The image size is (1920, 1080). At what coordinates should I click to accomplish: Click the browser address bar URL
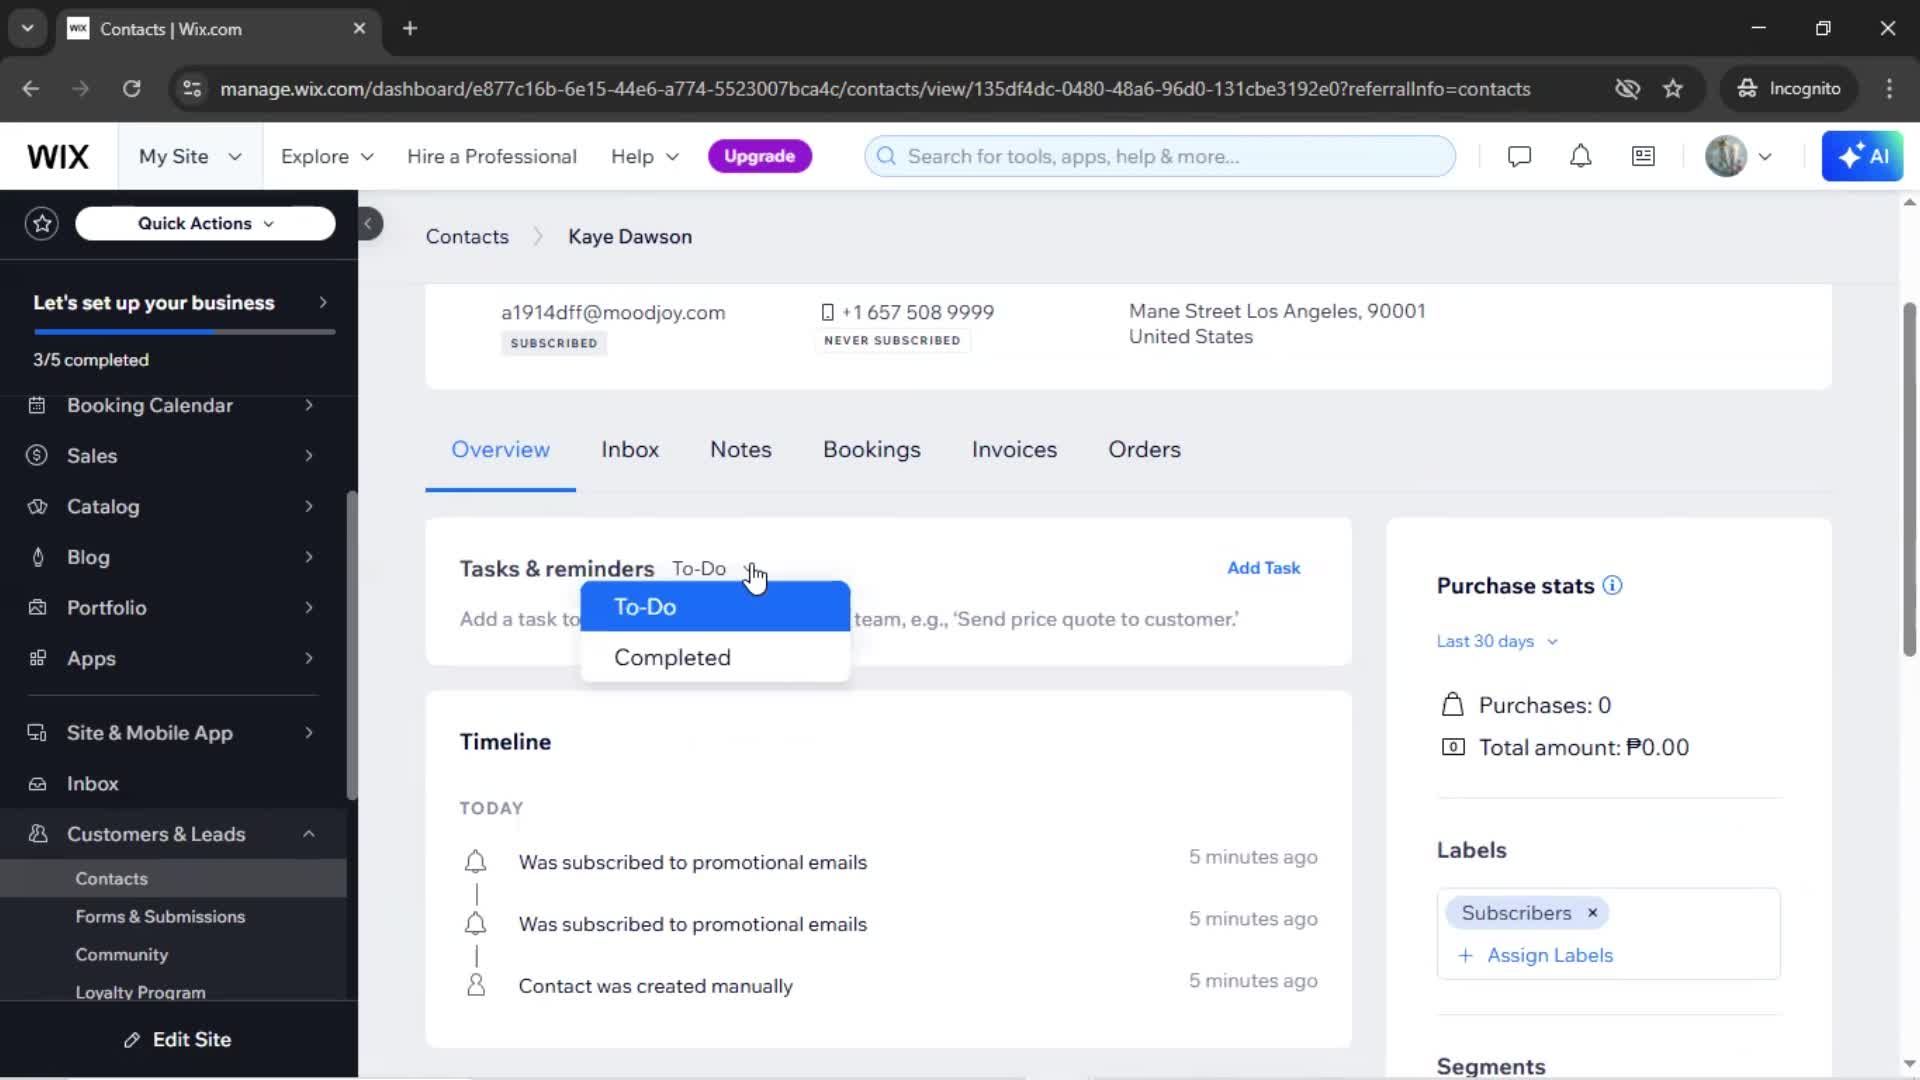pos(875,88)
